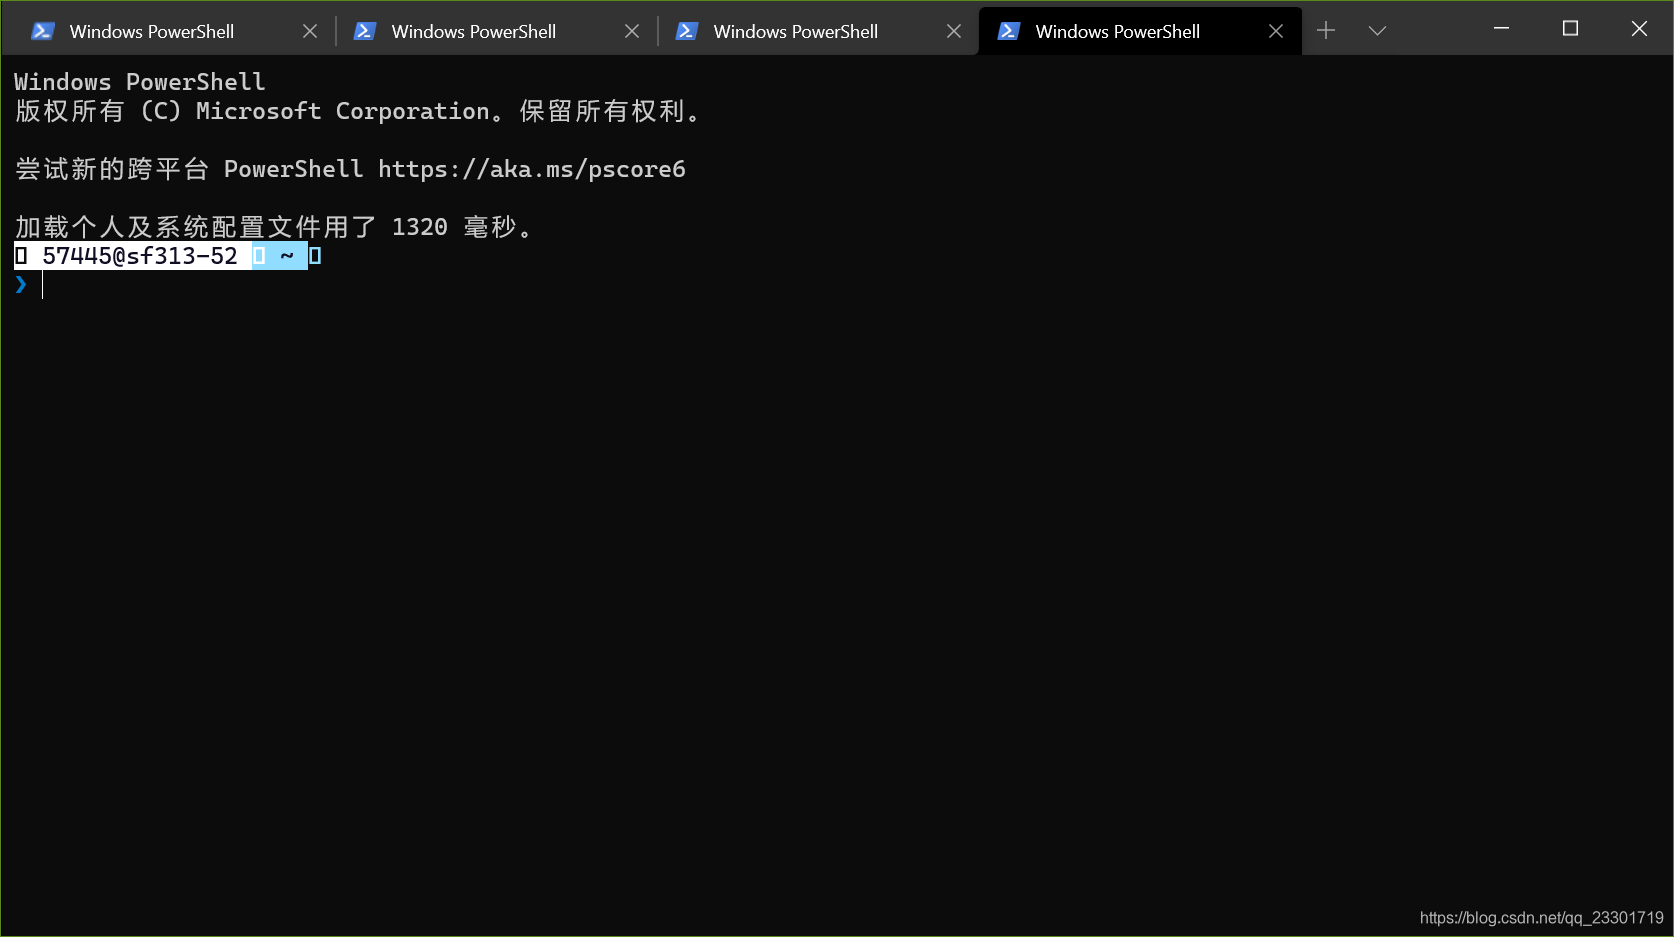Click PowerShell icon on second tab
The height and width of the screenshot is (937, 1674).
coord(364,31)
